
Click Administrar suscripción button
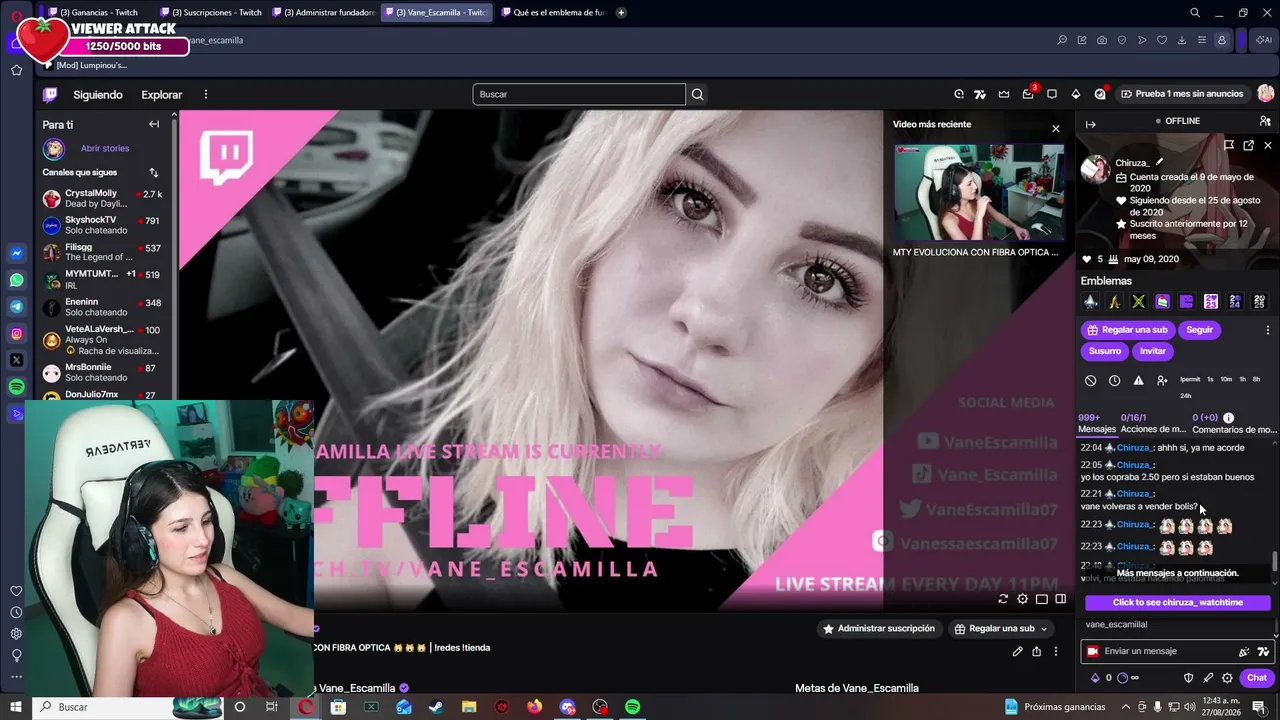pyautogui.click(x=880, y=629)
